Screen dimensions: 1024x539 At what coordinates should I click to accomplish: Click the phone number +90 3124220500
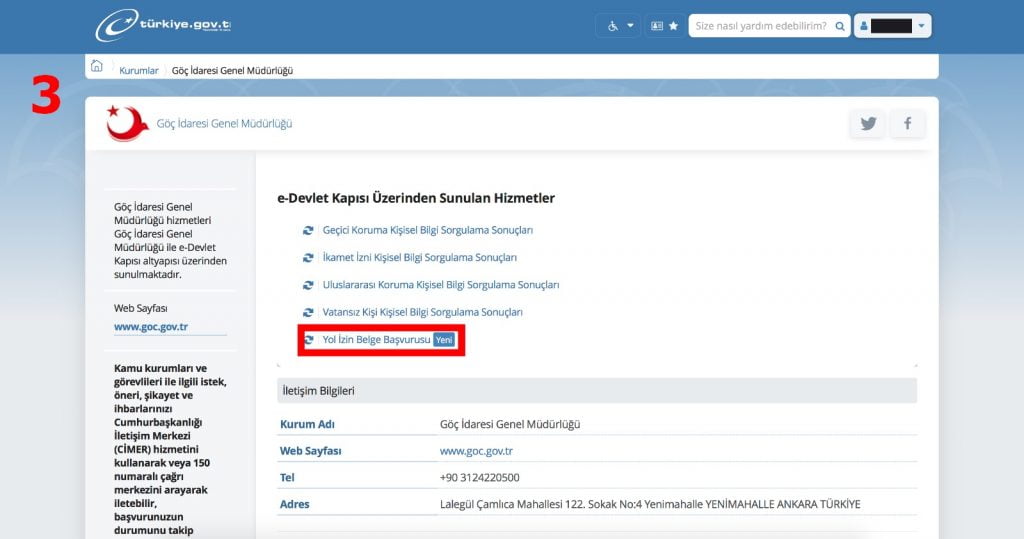pyautogui.click(x=479, y=478)
